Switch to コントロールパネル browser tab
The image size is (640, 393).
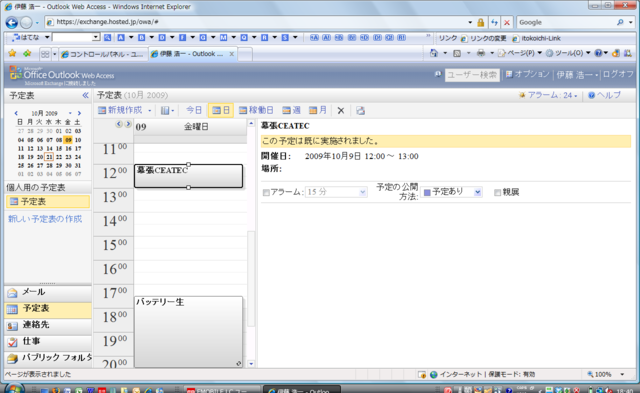pyautogui.click(x=103, y=54)
